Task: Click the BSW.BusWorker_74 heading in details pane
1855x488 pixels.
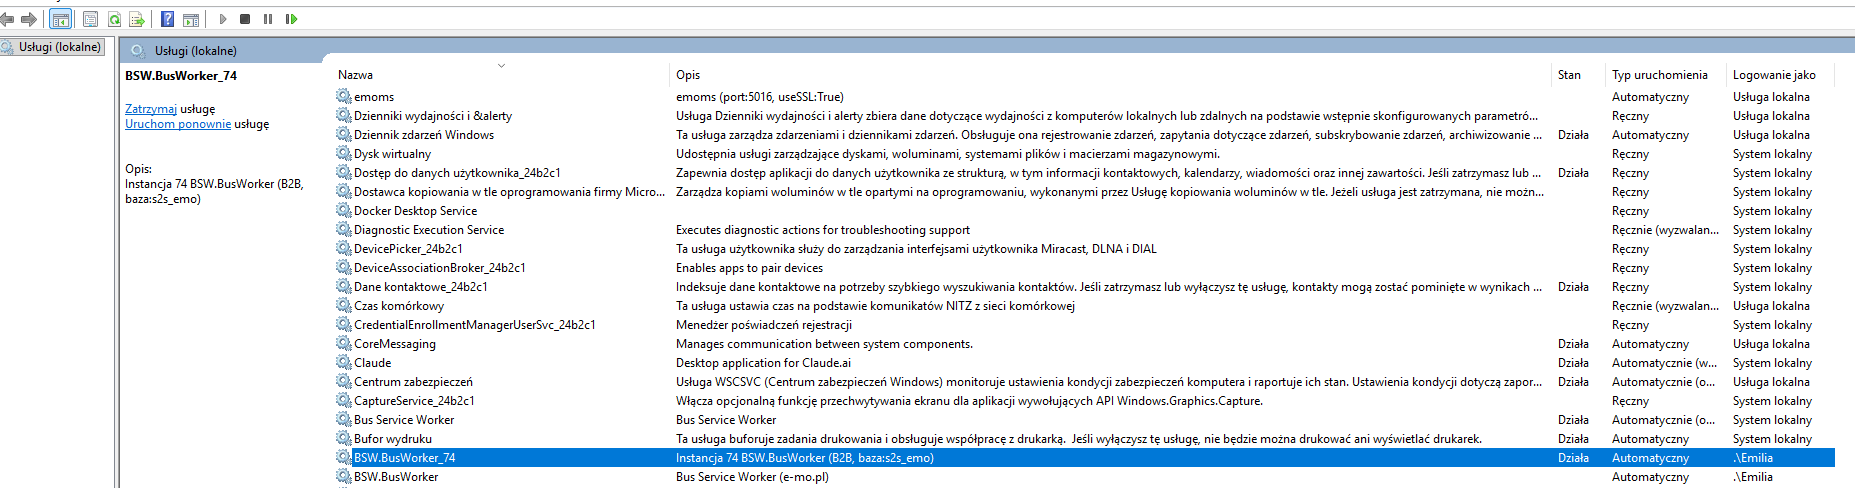Action: [181, 76]
